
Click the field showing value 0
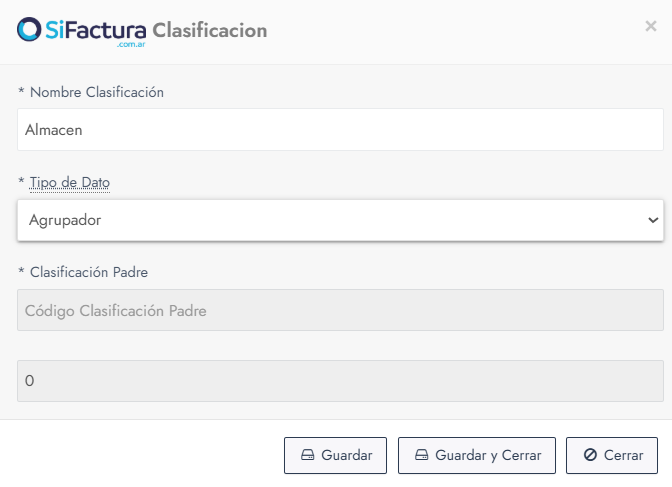pos(340,381)
